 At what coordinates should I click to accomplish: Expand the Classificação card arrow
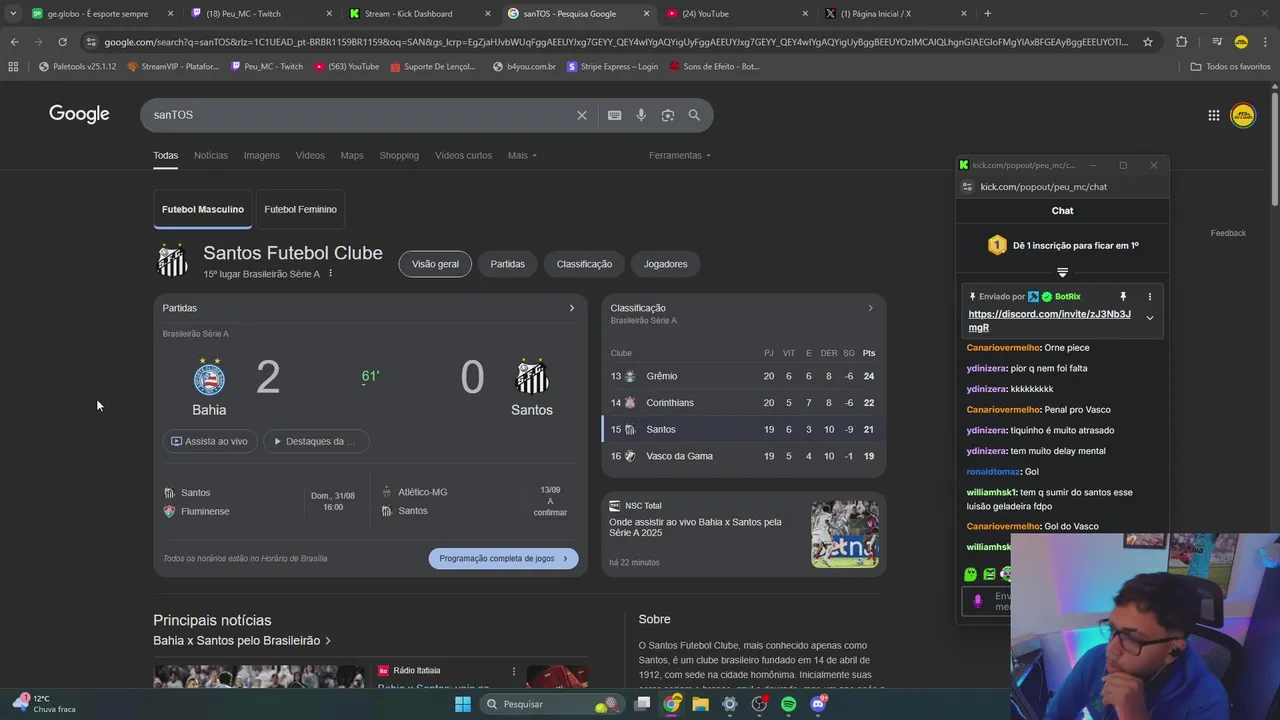tap(870, 308)
